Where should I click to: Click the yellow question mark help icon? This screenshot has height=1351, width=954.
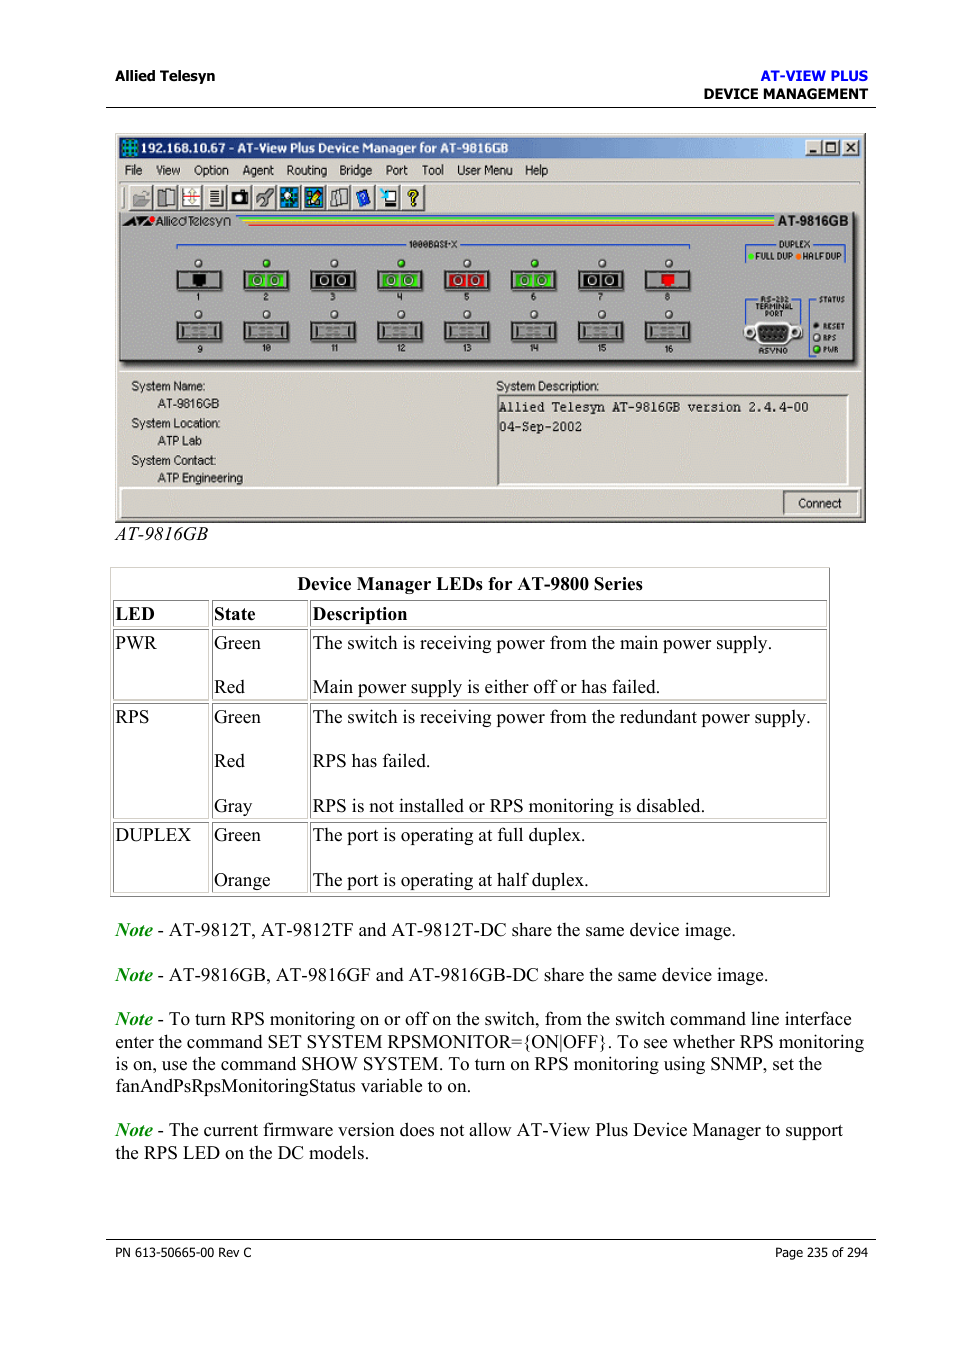(413, 198)
